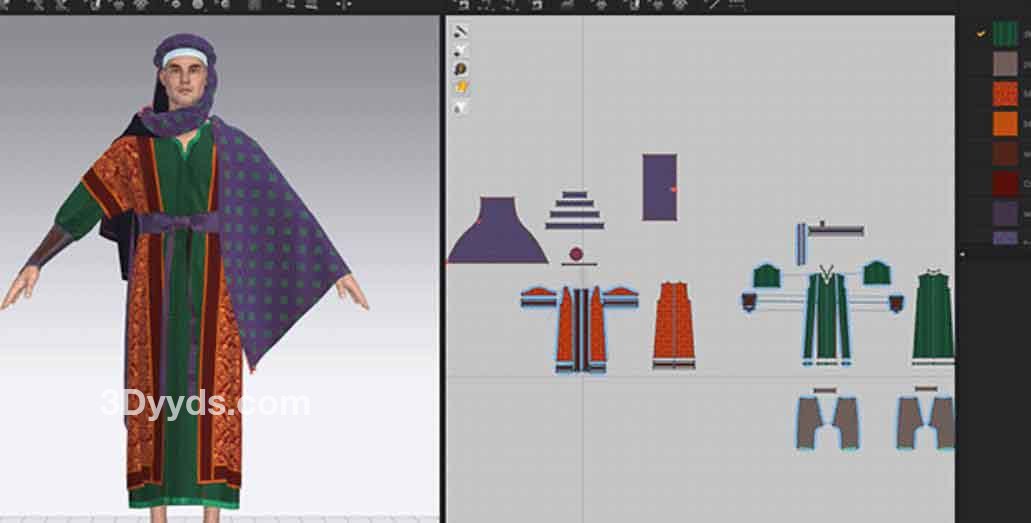This screenshot has width=1031, height=523.
Task: Click the yellow icon in the 2D vertical toolbar
Action: tap(461, 88)
